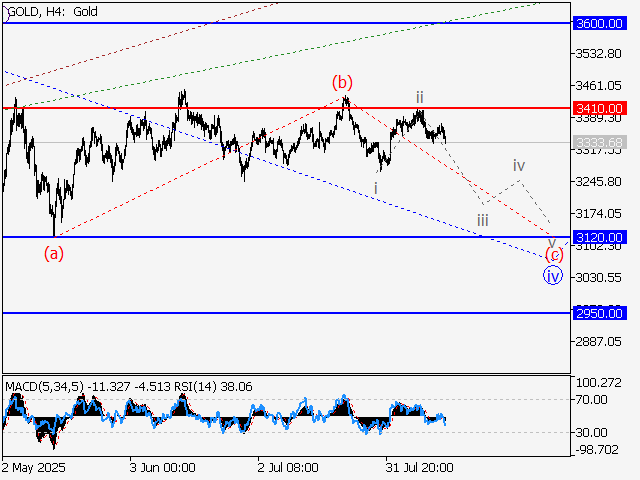The image size is (640, 480).
Task: Click the red (b) wave label
Action: click(343, 82)
